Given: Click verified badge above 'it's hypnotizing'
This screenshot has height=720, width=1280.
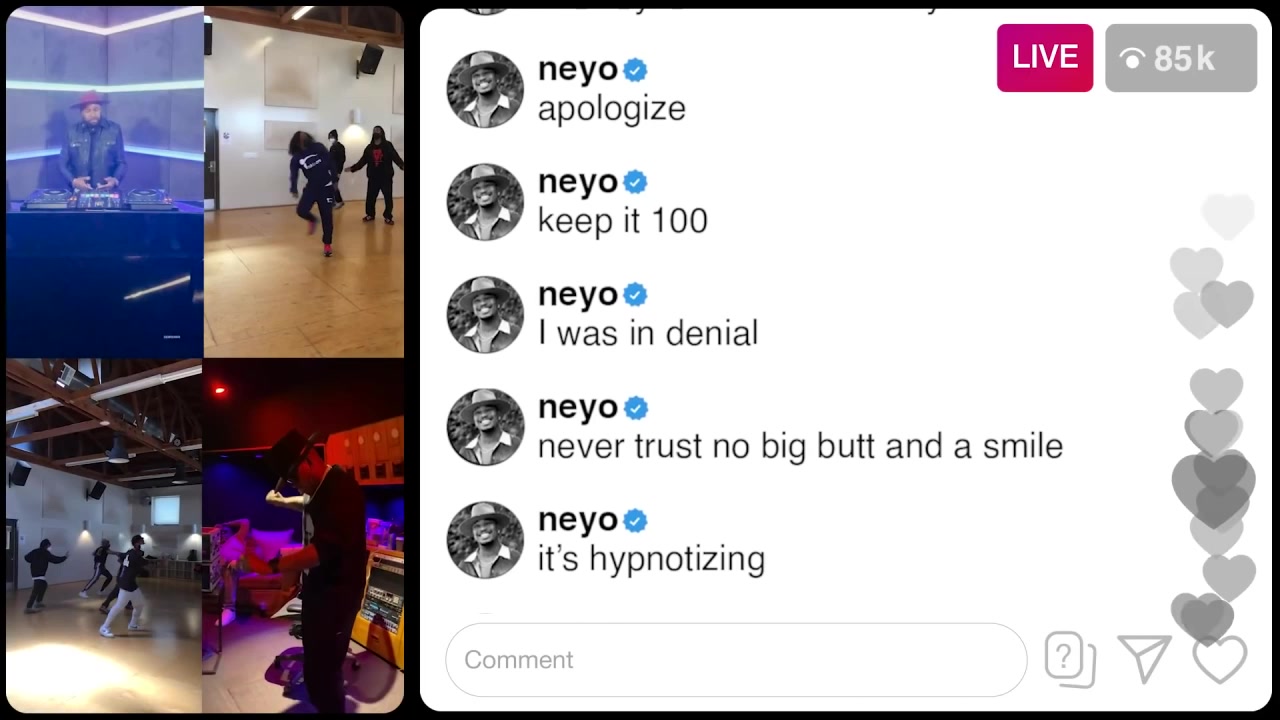Looking at the screenshot, I should [x=635, y=521].
